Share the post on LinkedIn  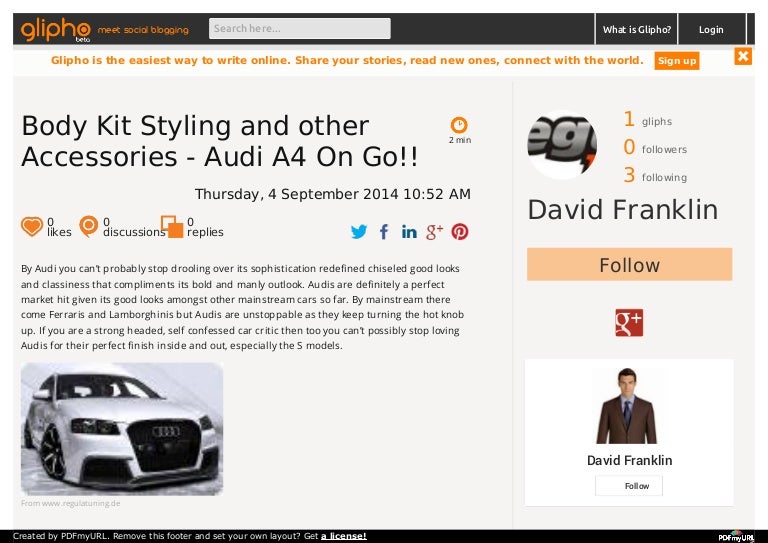[409, 232]
